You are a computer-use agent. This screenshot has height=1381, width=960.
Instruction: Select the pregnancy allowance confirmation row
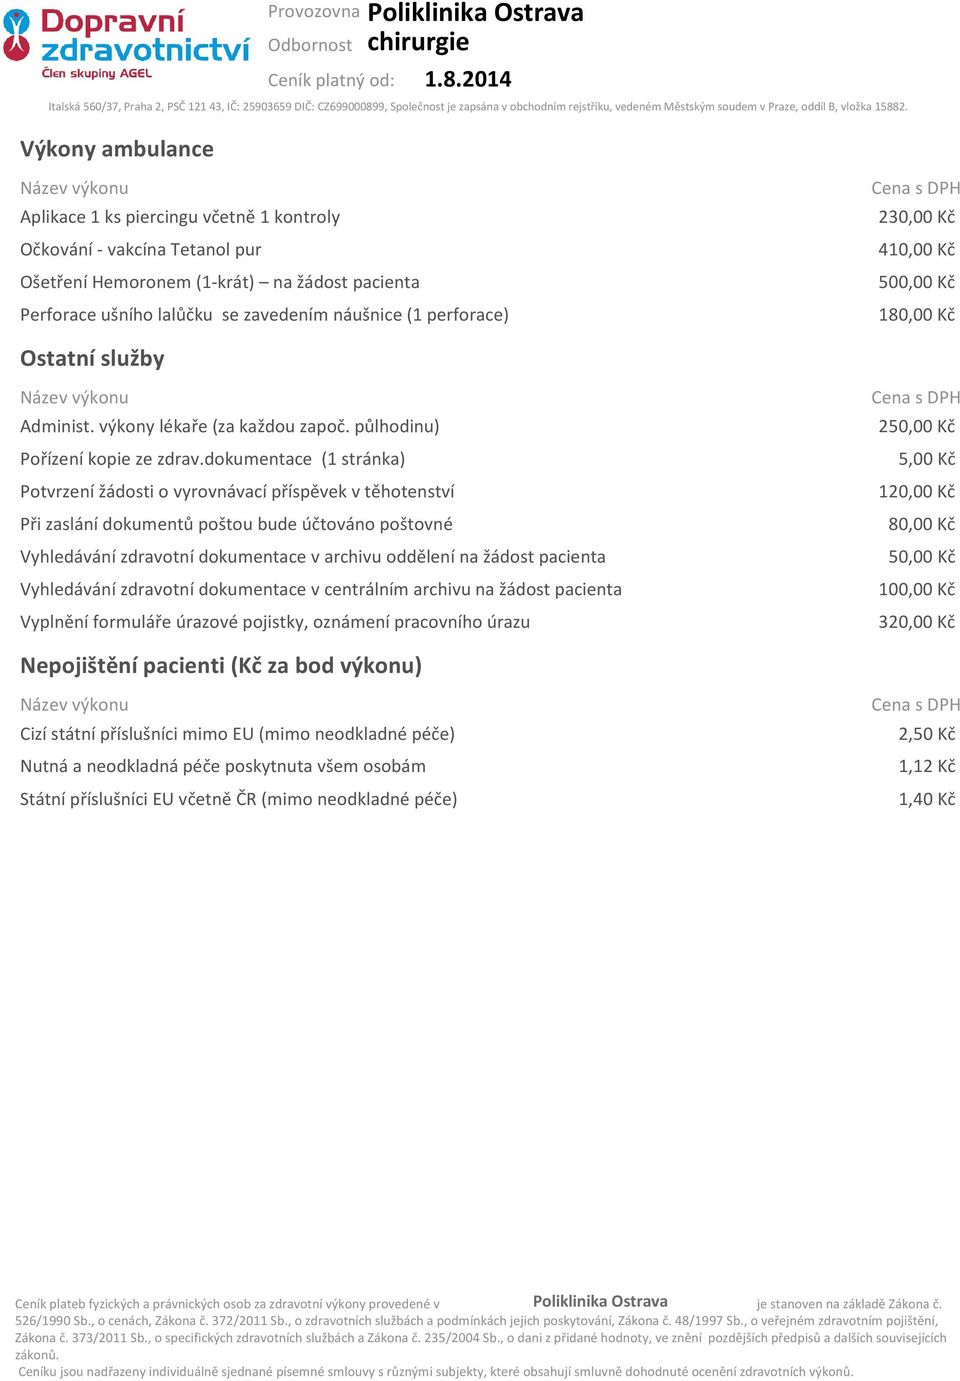(x=488, y=492)
